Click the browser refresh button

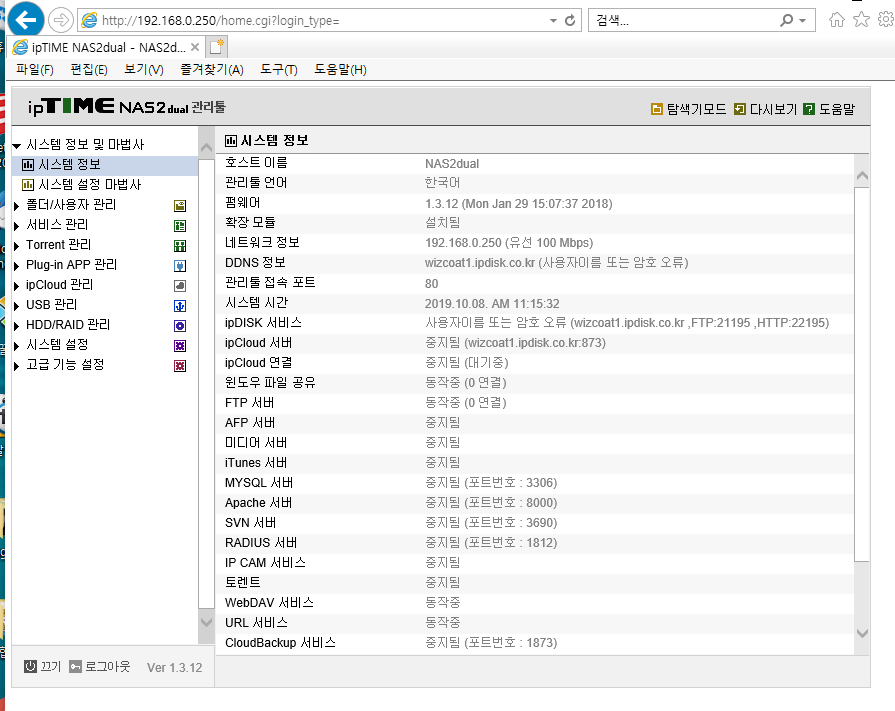[x=570, y=21]
